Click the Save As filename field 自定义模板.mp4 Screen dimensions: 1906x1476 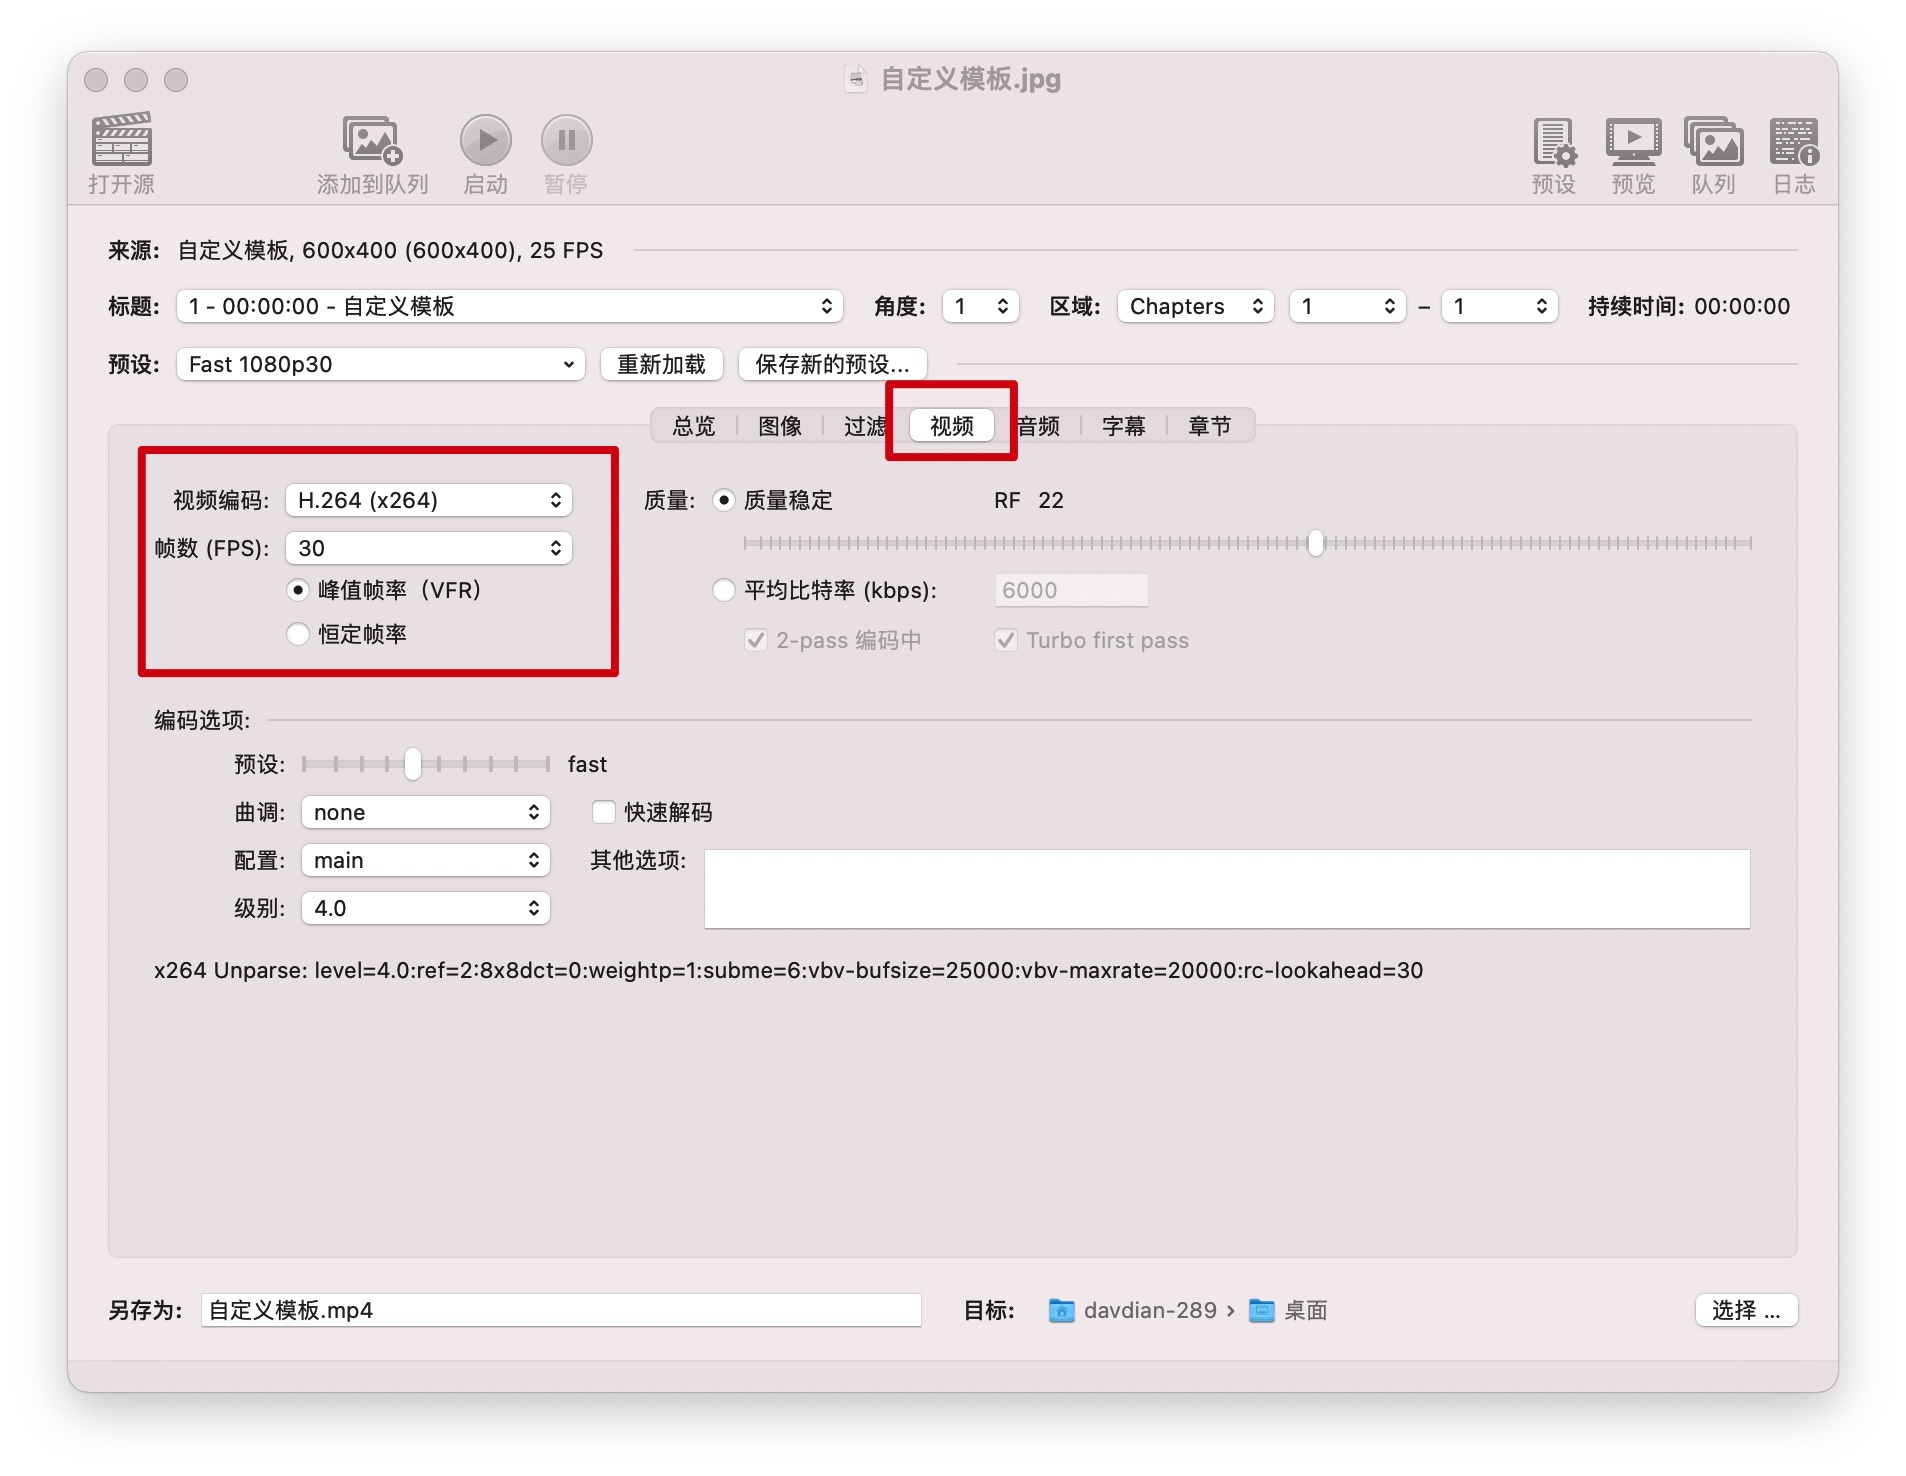(560, 1310)
